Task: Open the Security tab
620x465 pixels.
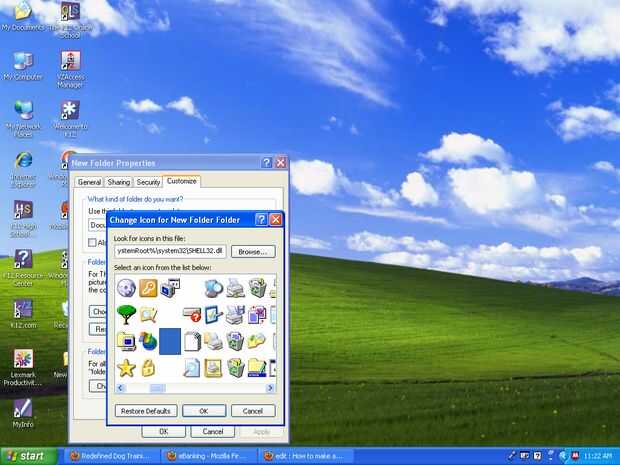Action: click(x=148, y=182)
